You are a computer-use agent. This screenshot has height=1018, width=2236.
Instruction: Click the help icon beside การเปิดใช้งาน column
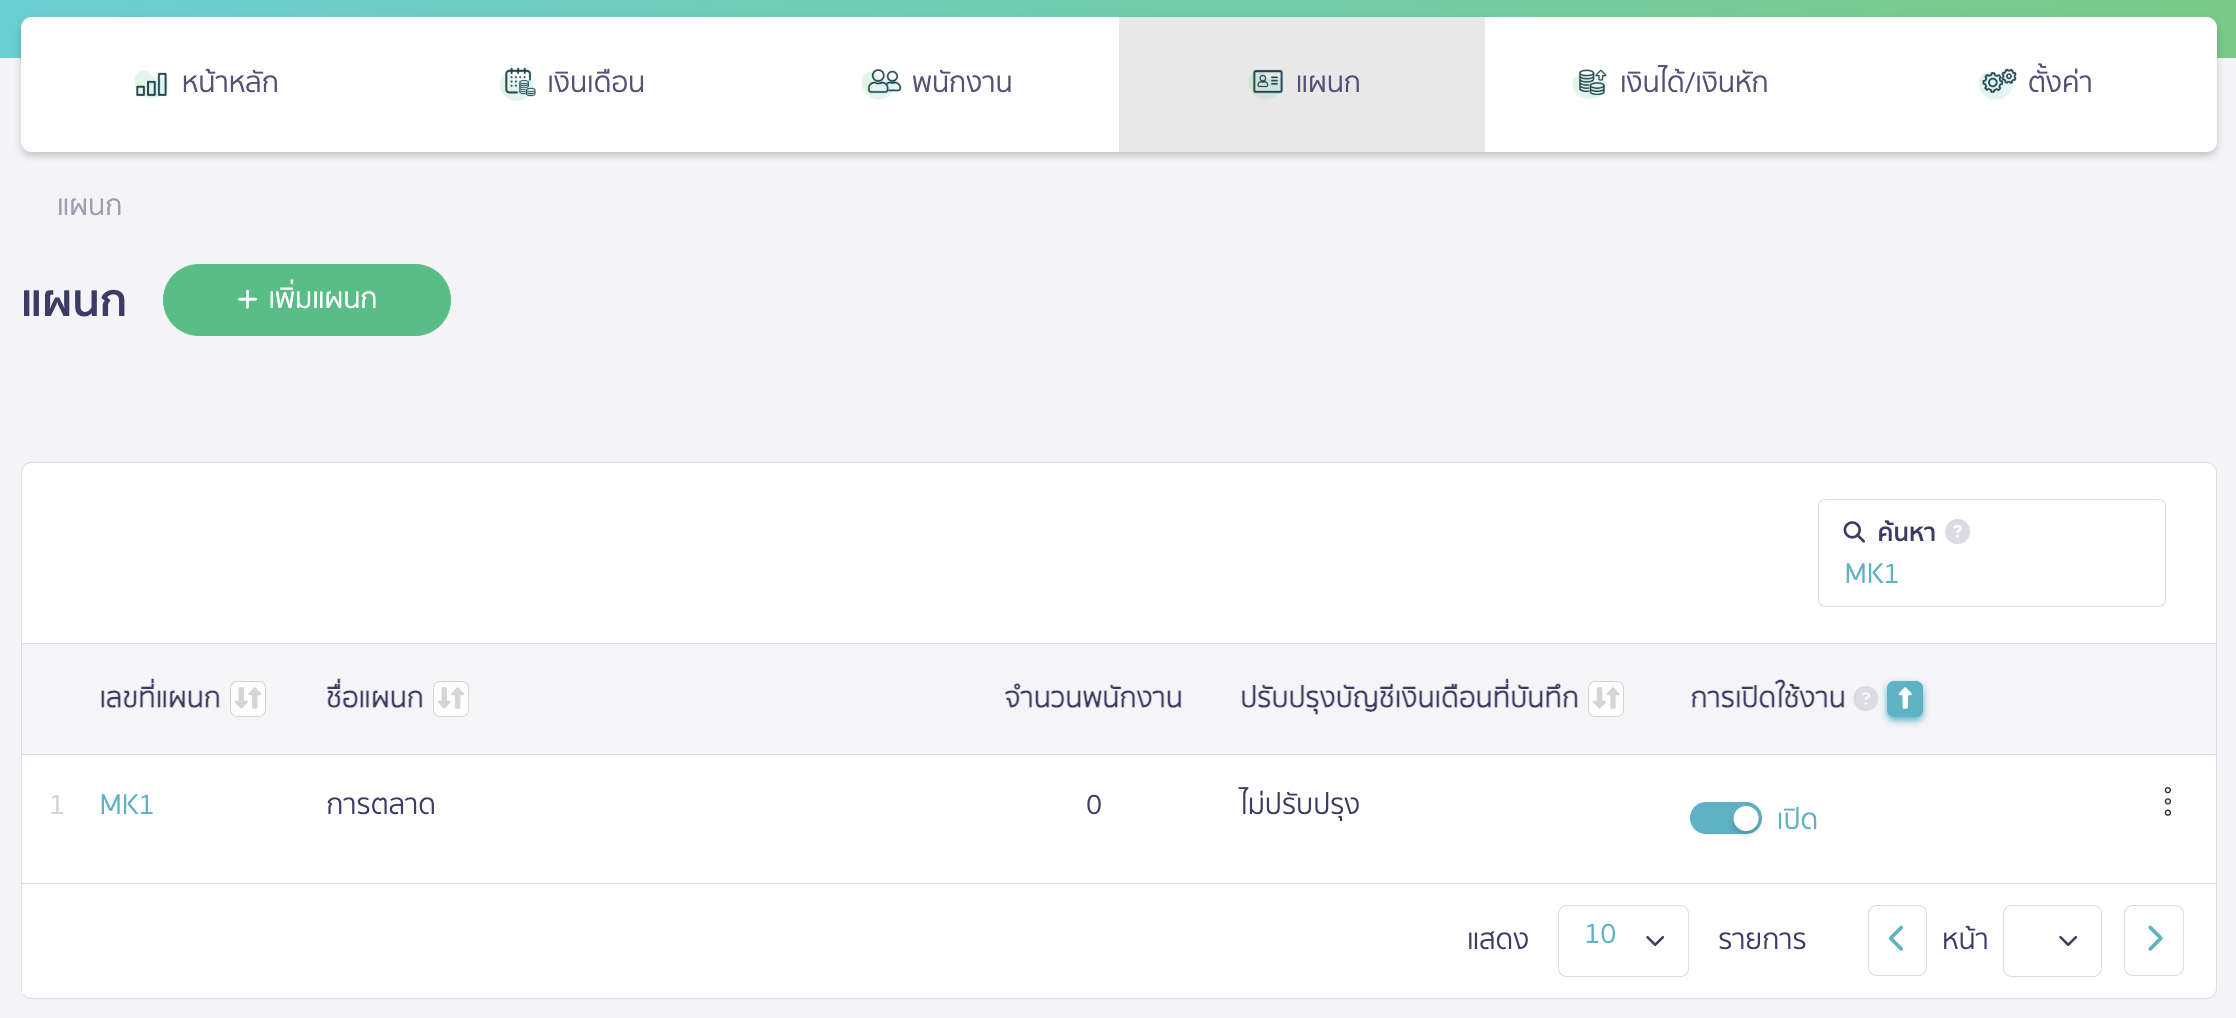point(1866,700)
